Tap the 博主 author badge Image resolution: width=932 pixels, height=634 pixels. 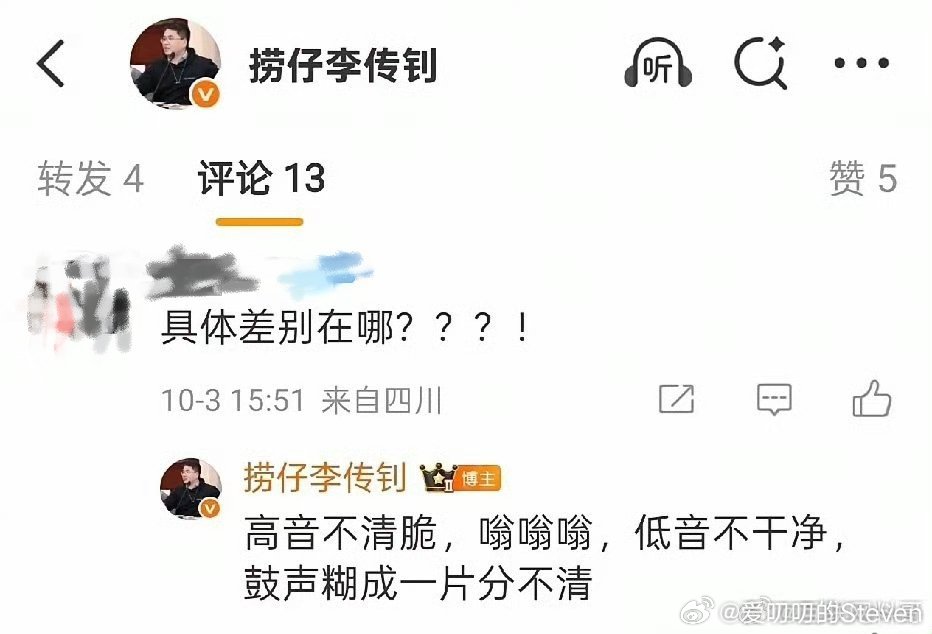(x=478, y=478)
